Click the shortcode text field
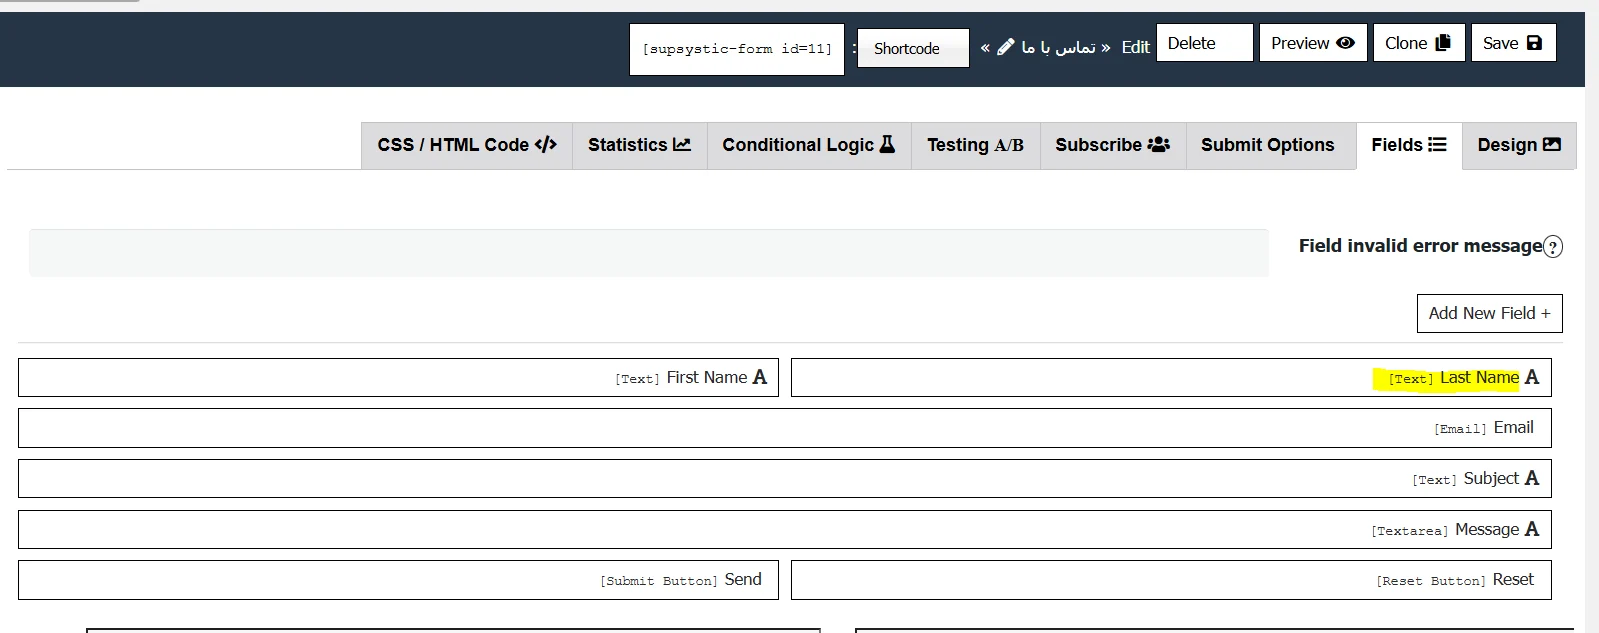The width and height of the screenshot is (1599, 633). 736,49
